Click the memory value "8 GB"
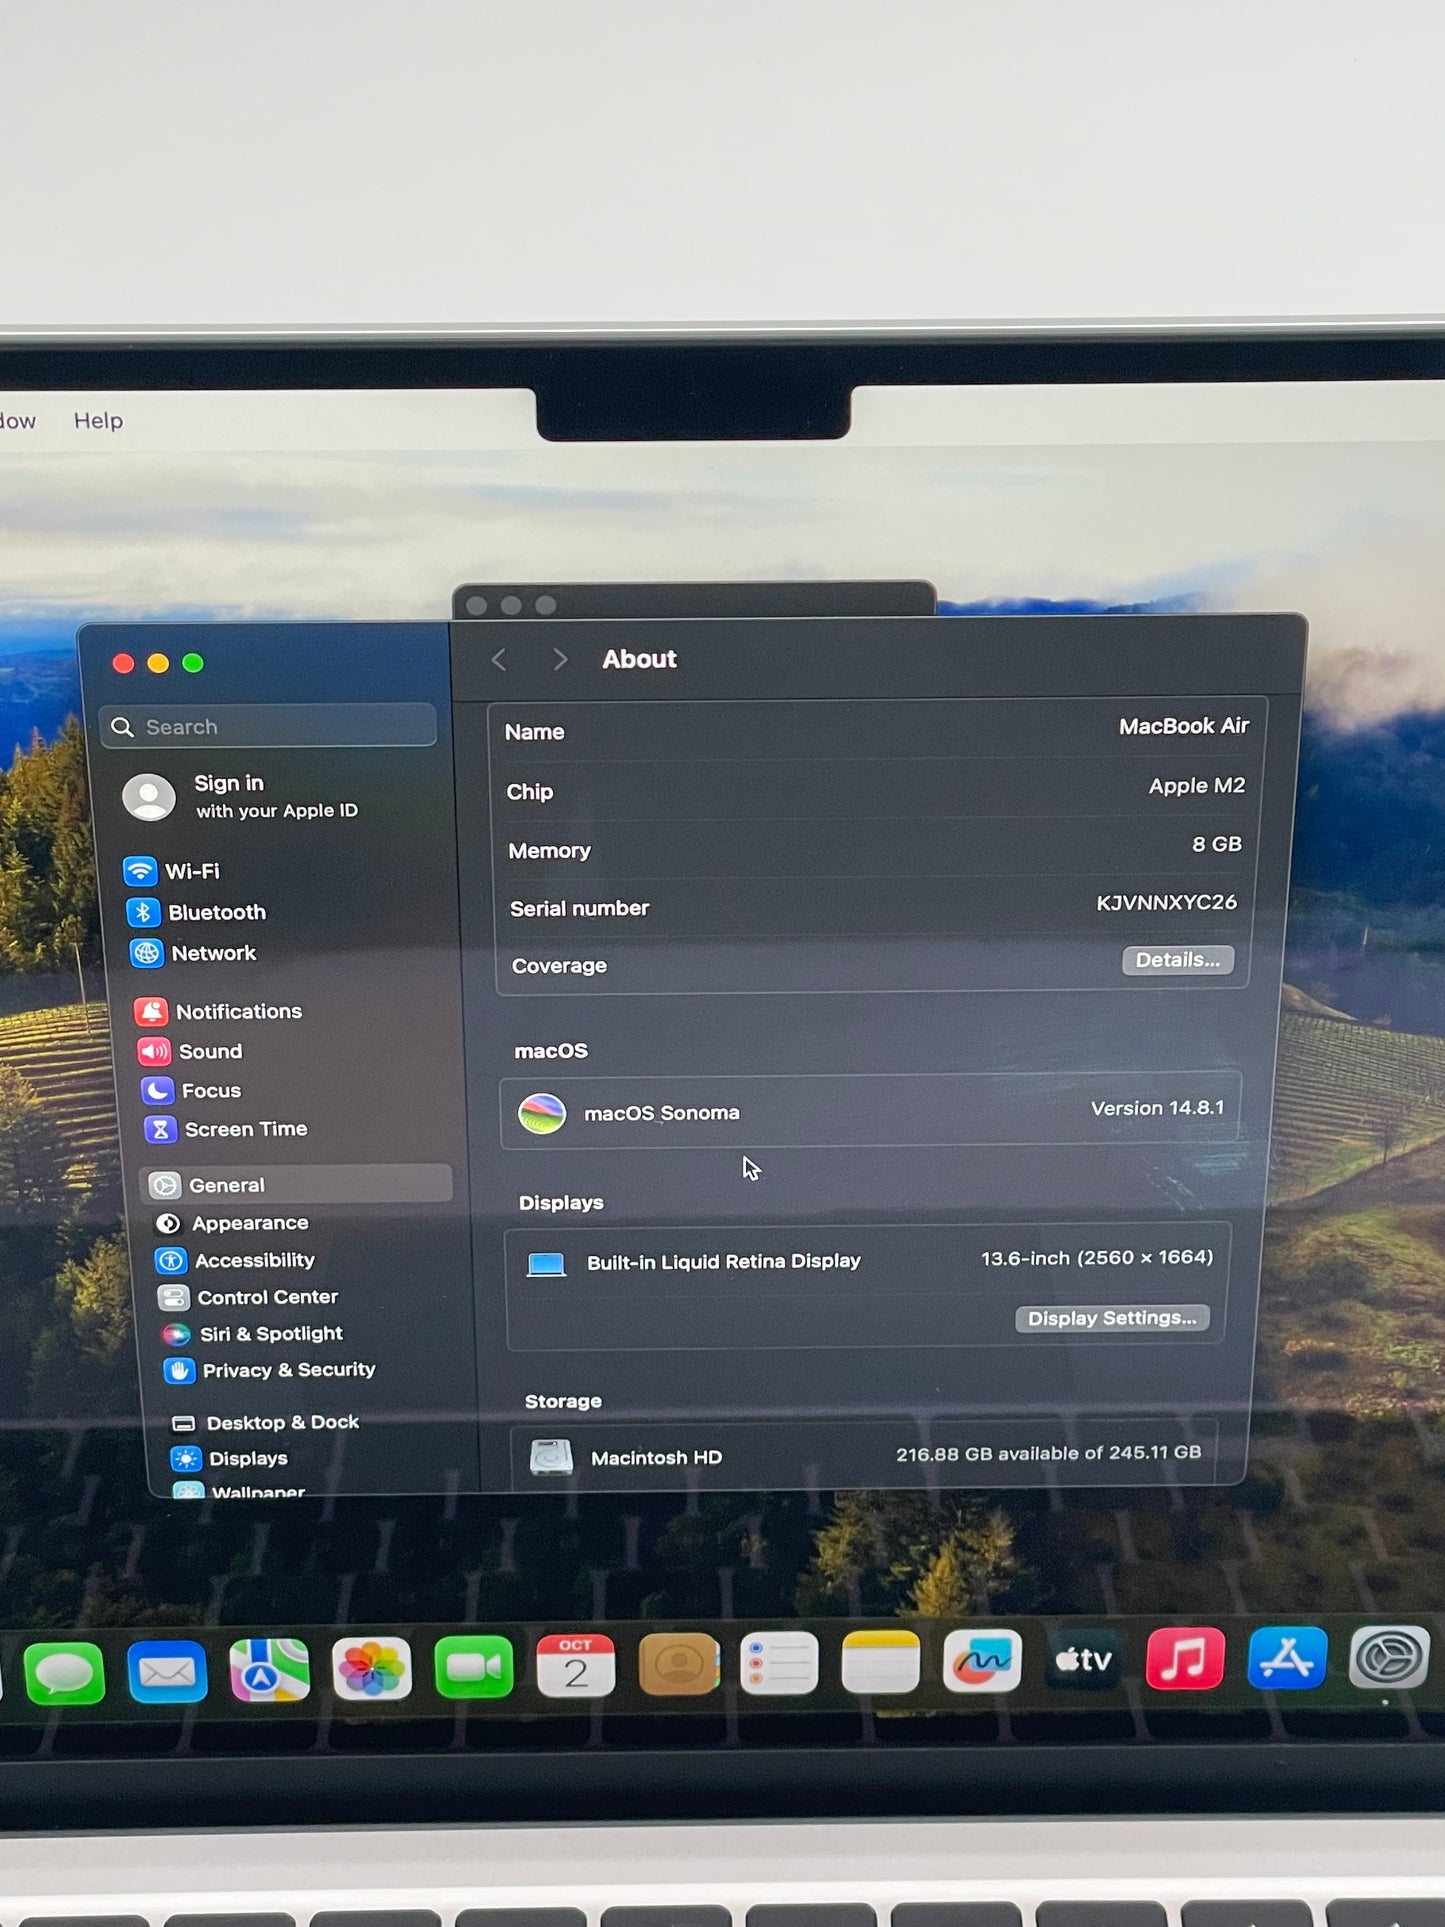Screen dimensions: 1445x1927 point(1217,844)
